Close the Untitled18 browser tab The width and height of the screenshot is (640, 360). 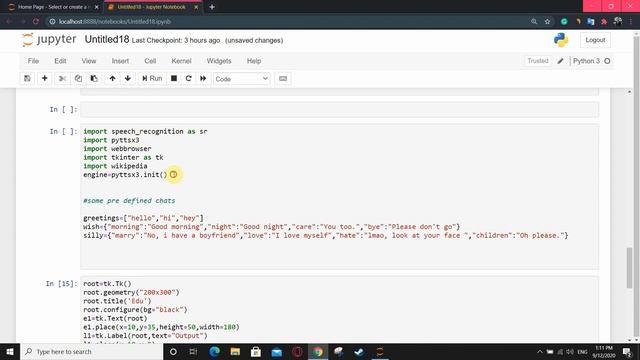tap(196, 7)
